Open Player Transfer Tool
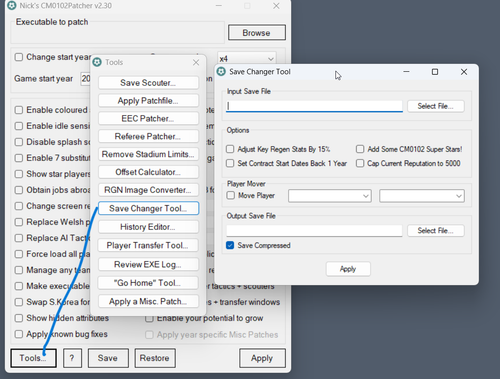 [148, 245]
